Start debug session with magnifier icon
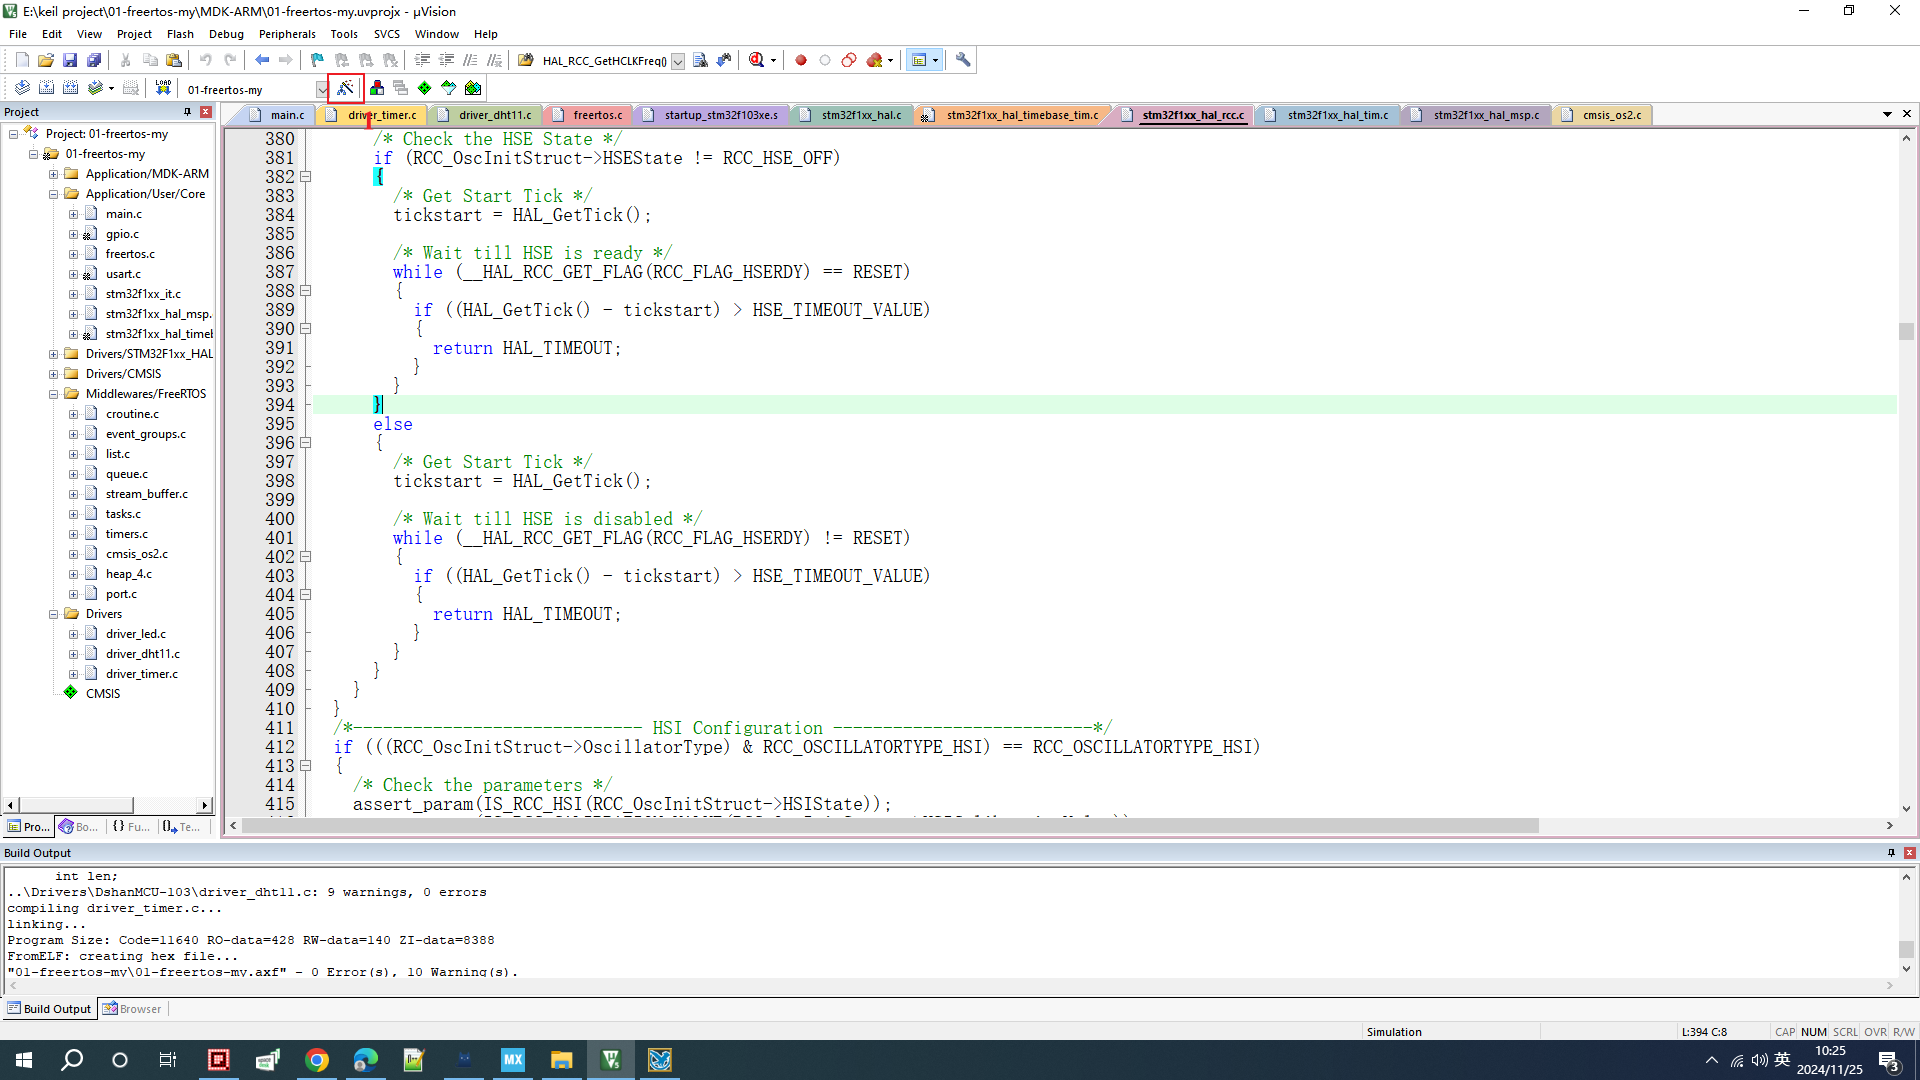The height and width of the screenshot is (1080, 1920). [757, 60]
